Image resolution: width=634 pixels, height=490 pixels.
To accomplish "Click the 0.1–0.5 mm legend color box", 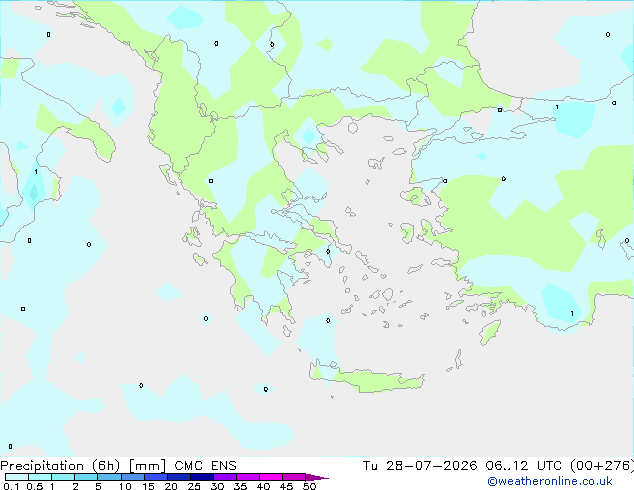I will [17, 477].
